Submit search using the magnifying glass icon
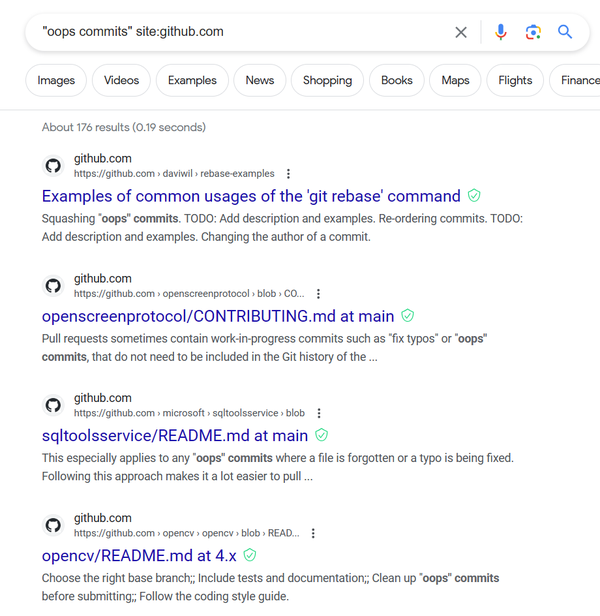The height and width of the screenshot is (616, 600). click(565, 32)
